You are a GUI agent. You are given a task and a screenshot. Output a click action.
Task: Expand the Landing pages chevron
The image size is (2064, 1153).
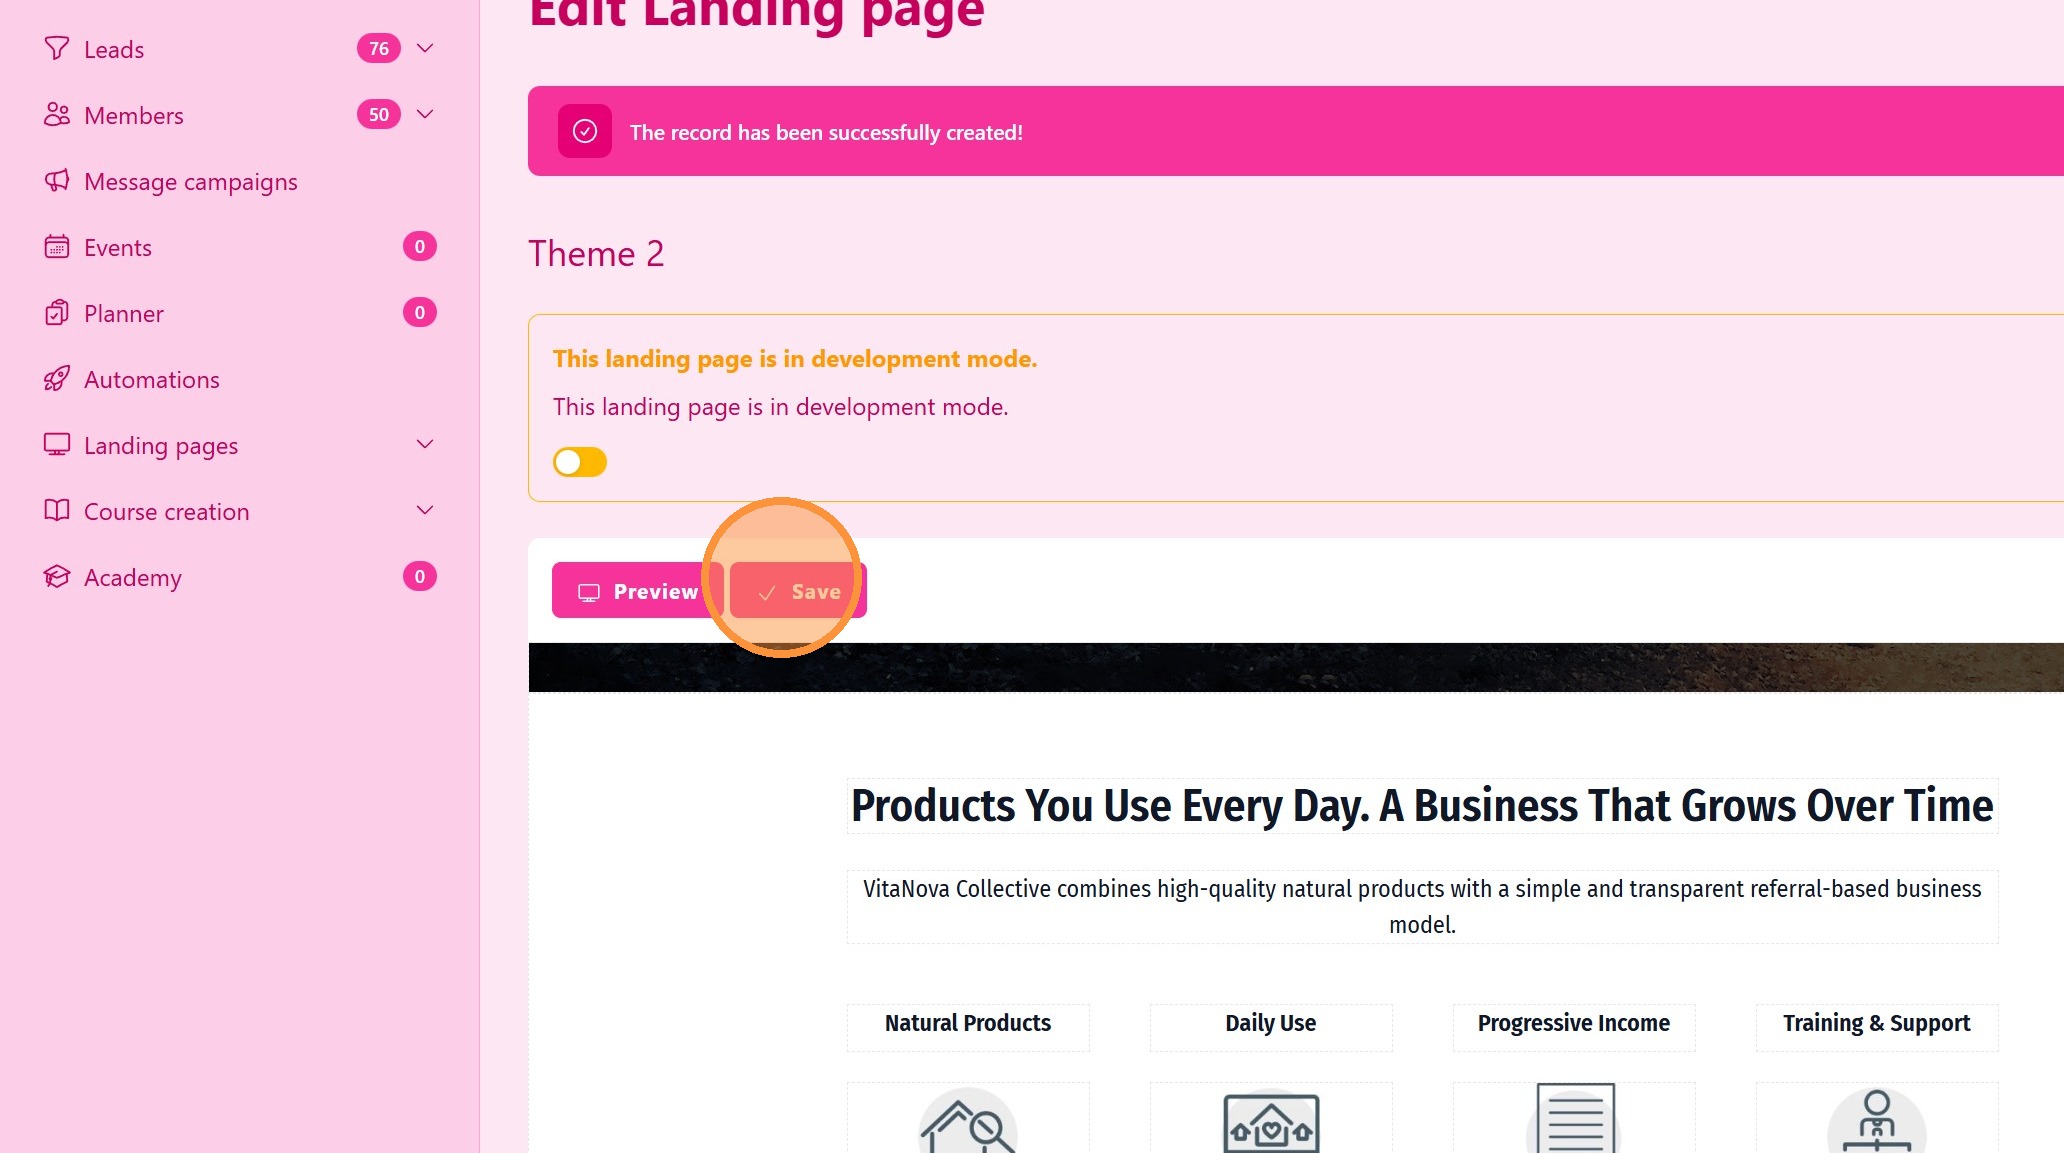425,444
